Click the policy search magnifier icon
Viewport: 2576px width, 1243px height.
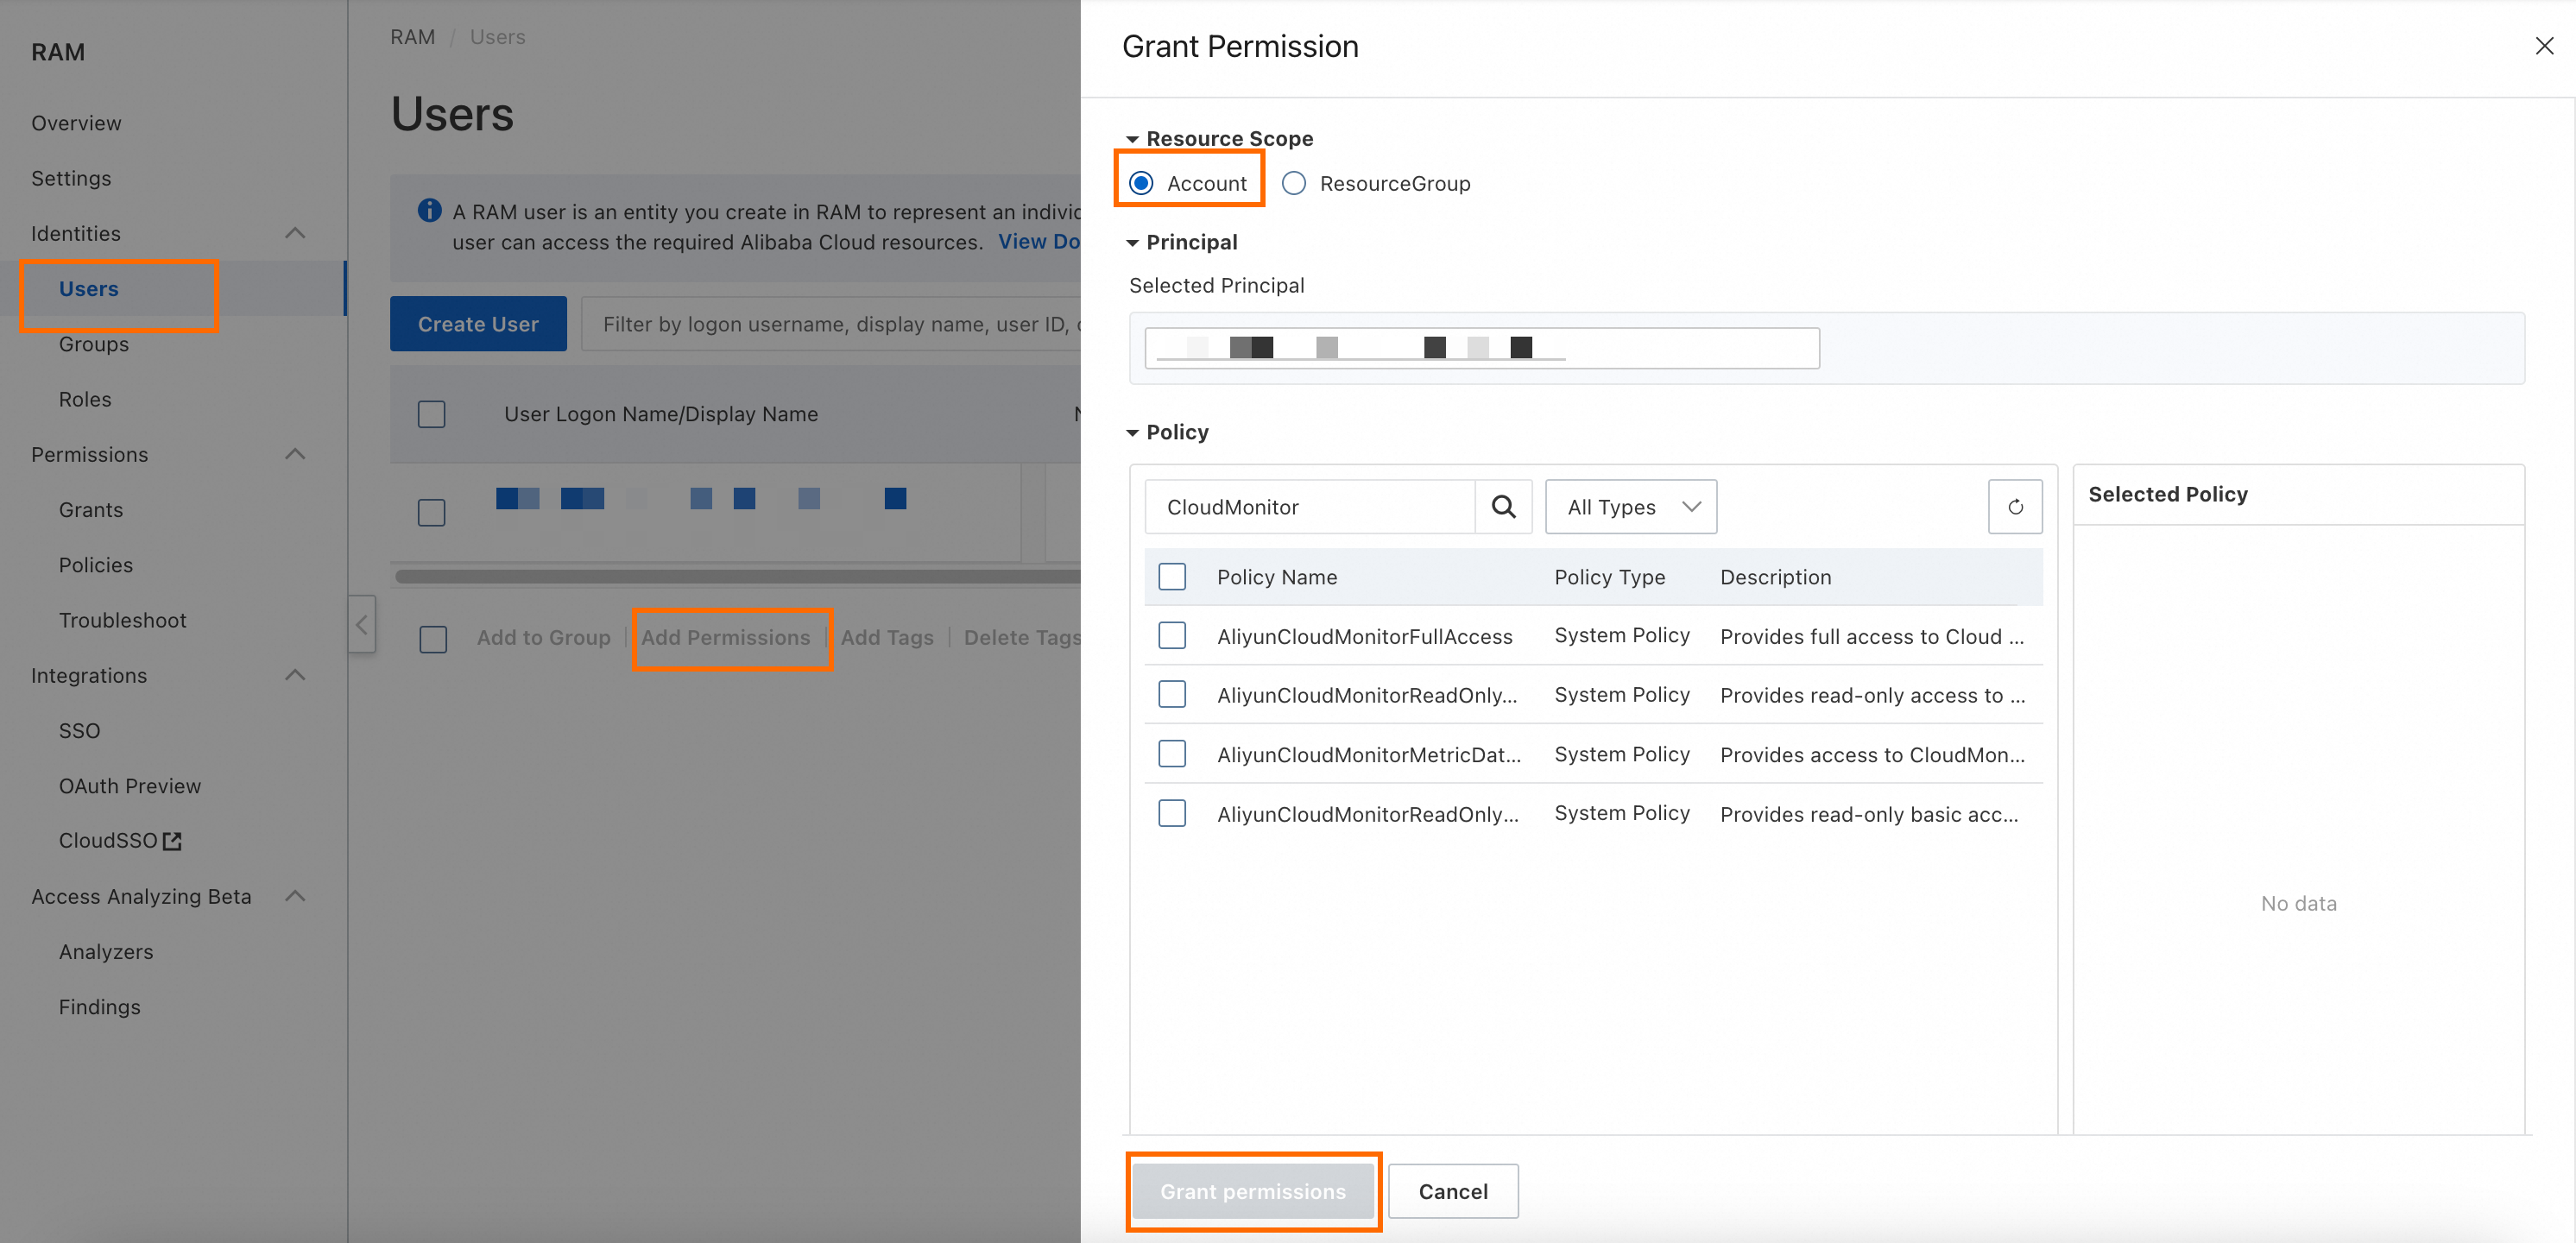pyautogui.click(x=1503, y=507)
